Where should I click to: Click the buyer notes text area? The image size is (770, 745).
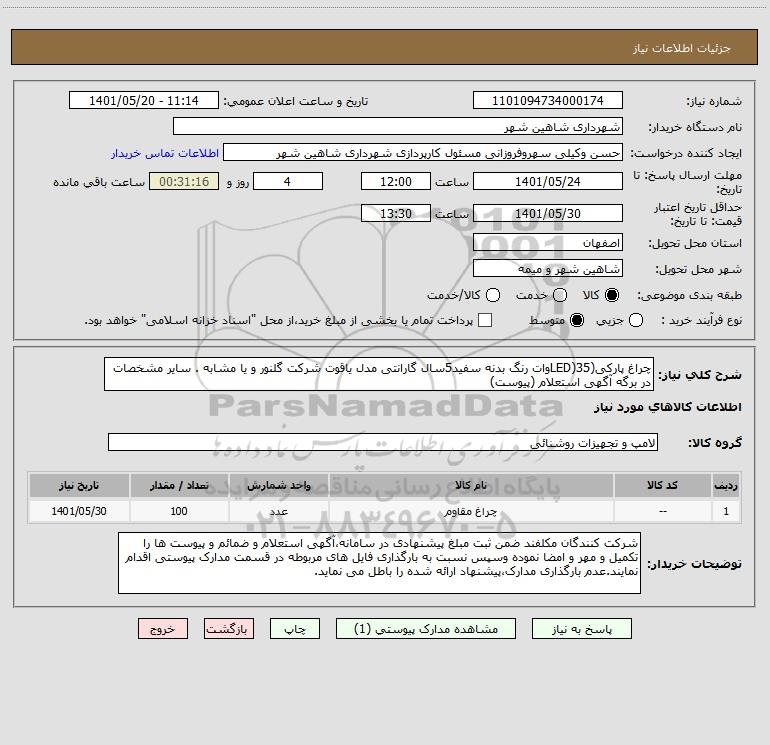pos(379,563)
